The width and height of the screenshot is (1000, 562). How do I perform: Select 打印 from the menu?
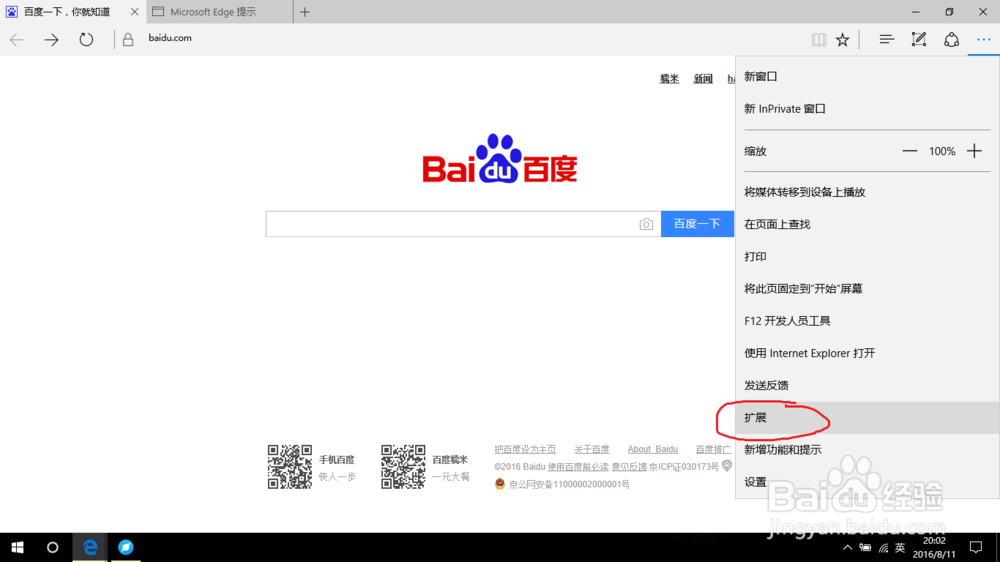pyautogui.click(x=867, y=256)
